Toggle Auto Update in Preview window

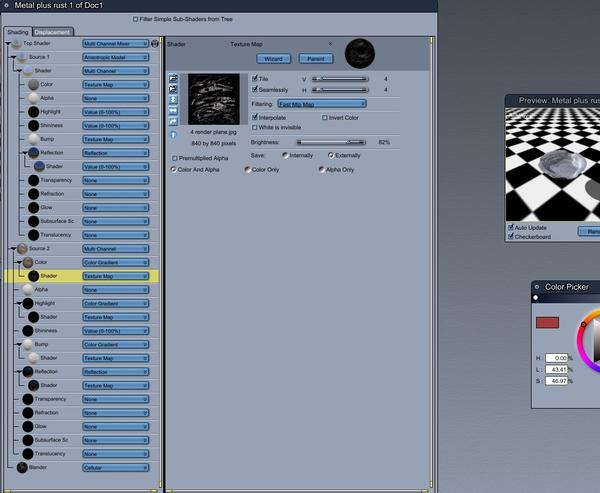click(511, 227)
